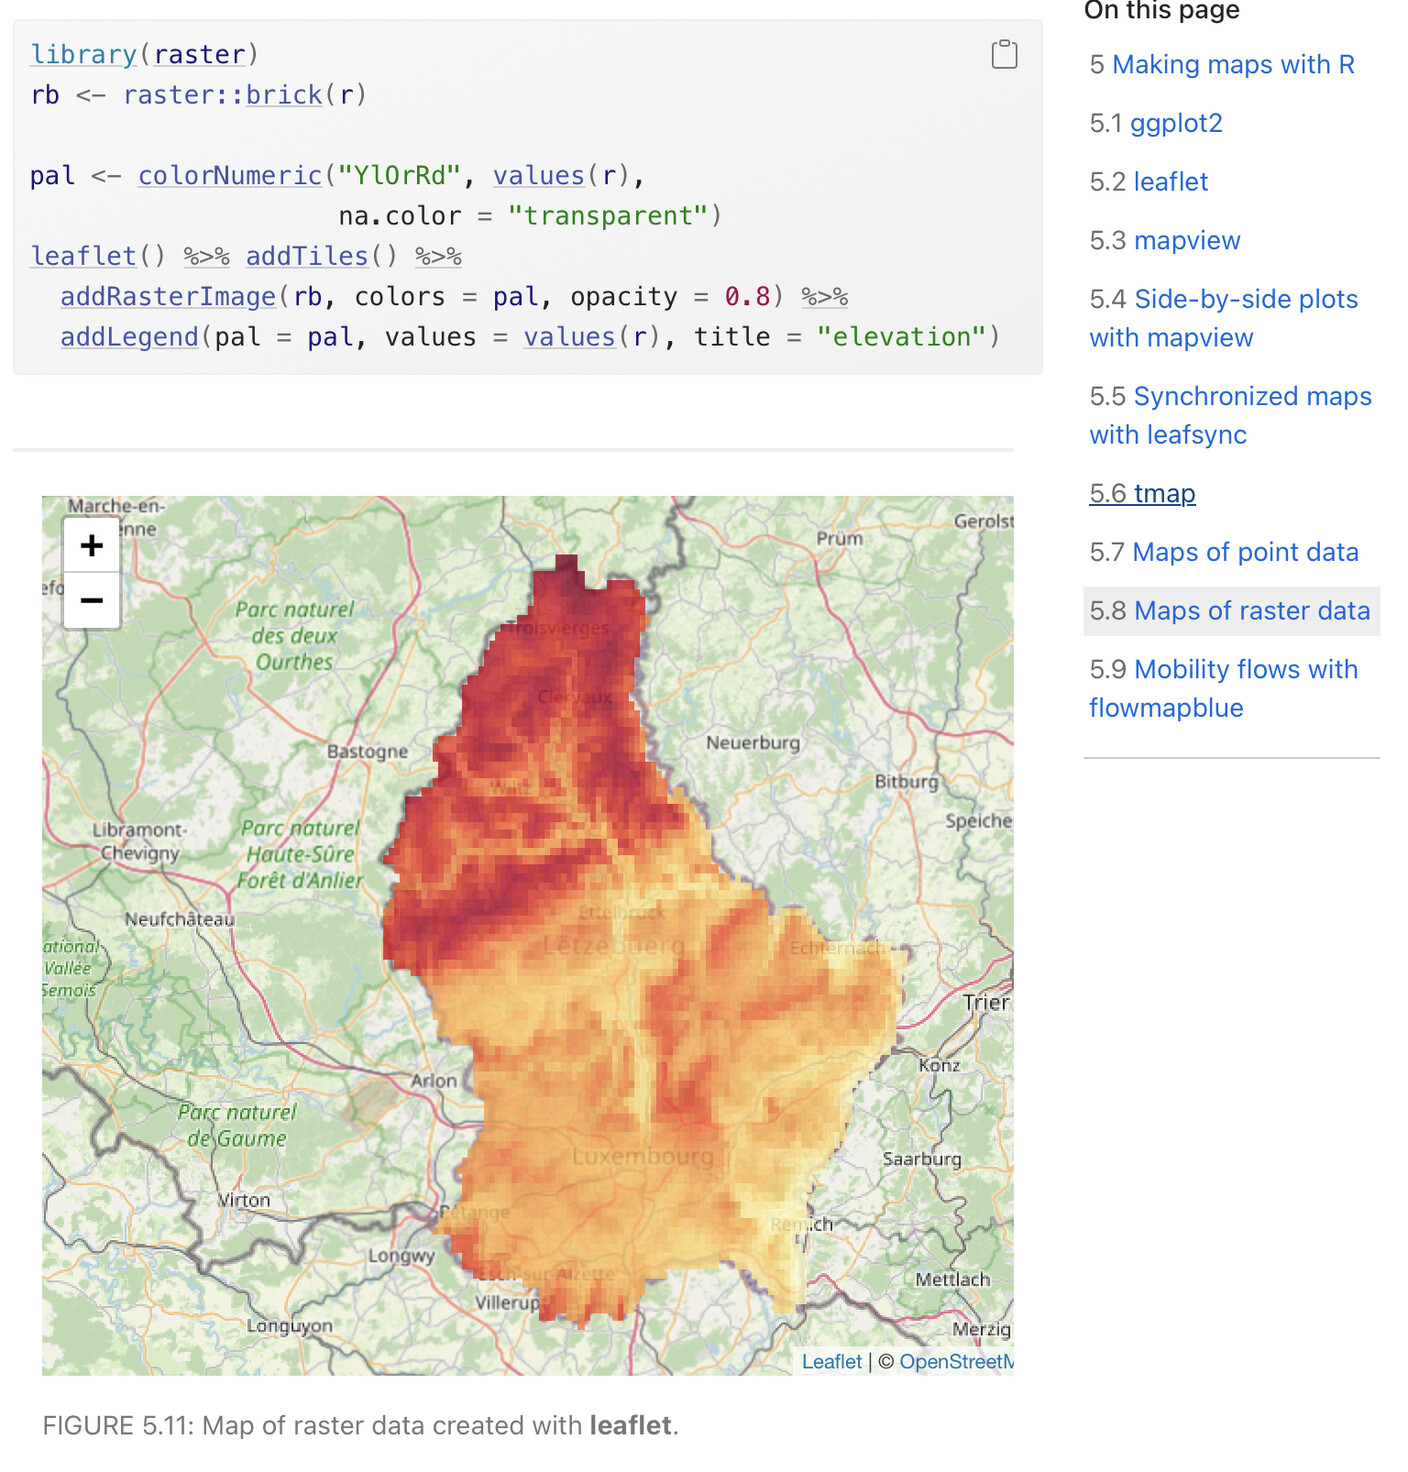Open the values function link in the code
The width and height of the screenshot is (1408, 1472).
point(538,175)
